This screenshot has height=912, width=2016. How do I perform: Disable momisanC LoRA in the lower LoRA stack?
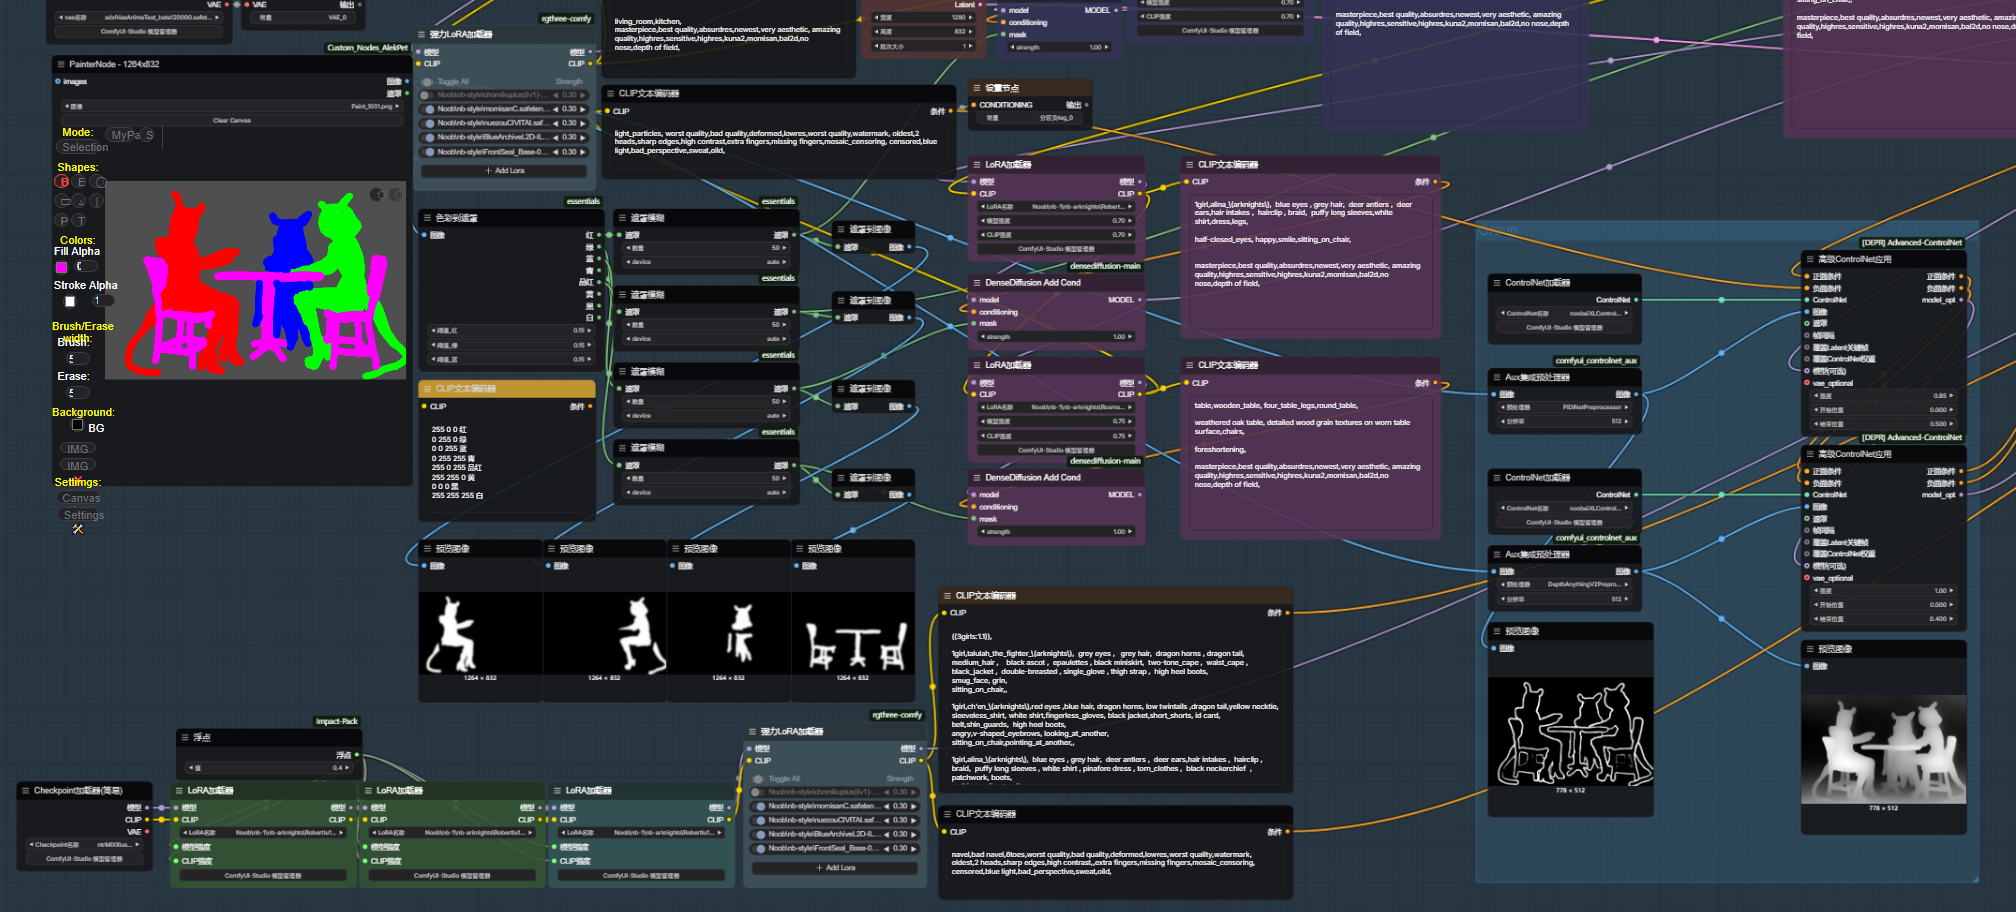click(760, 806)
